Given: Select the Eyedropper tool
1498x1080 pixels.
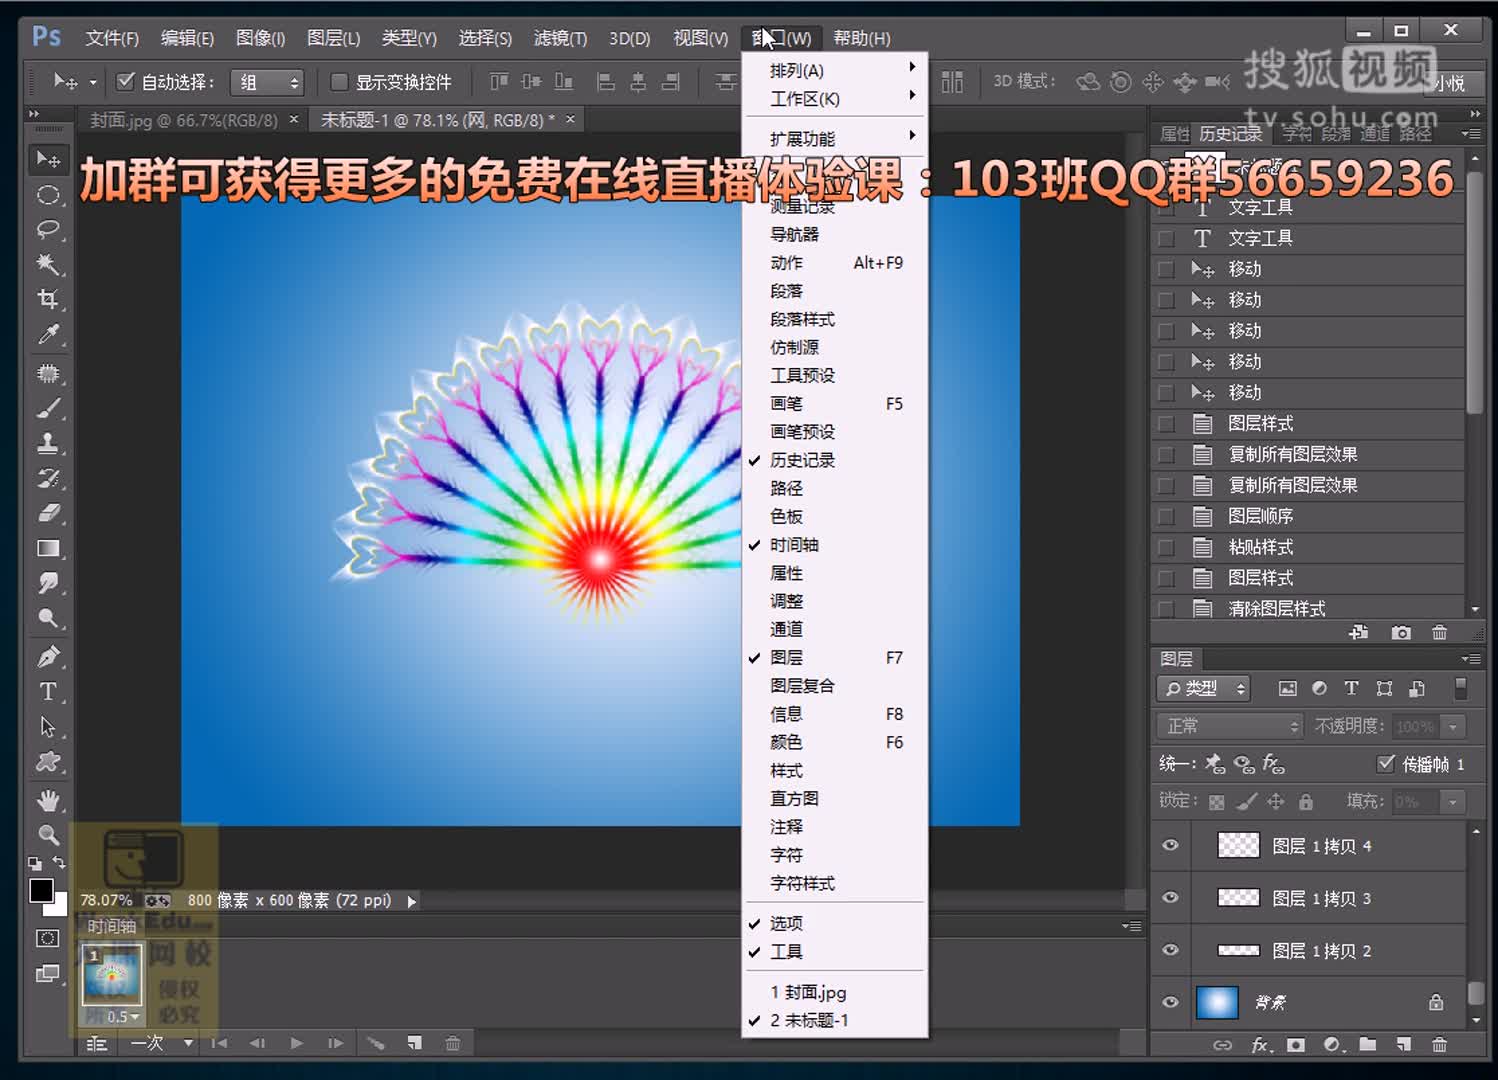Looking at the screenshot, I should pyautogui.click(x=48, y=334).
